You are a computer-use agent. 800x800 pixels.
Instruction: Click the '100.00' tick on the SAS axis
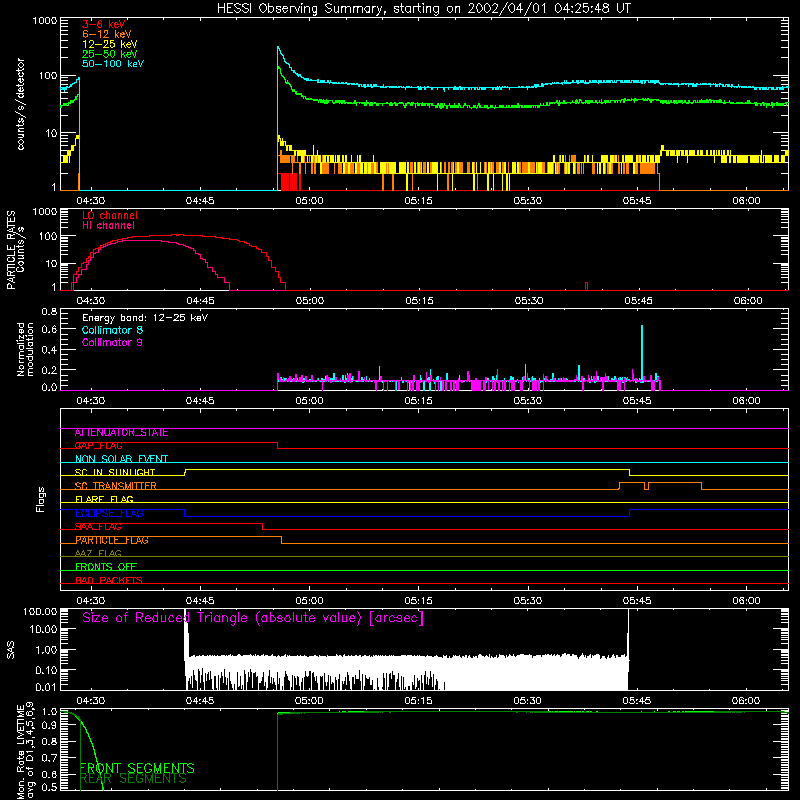tap(39, 611)
